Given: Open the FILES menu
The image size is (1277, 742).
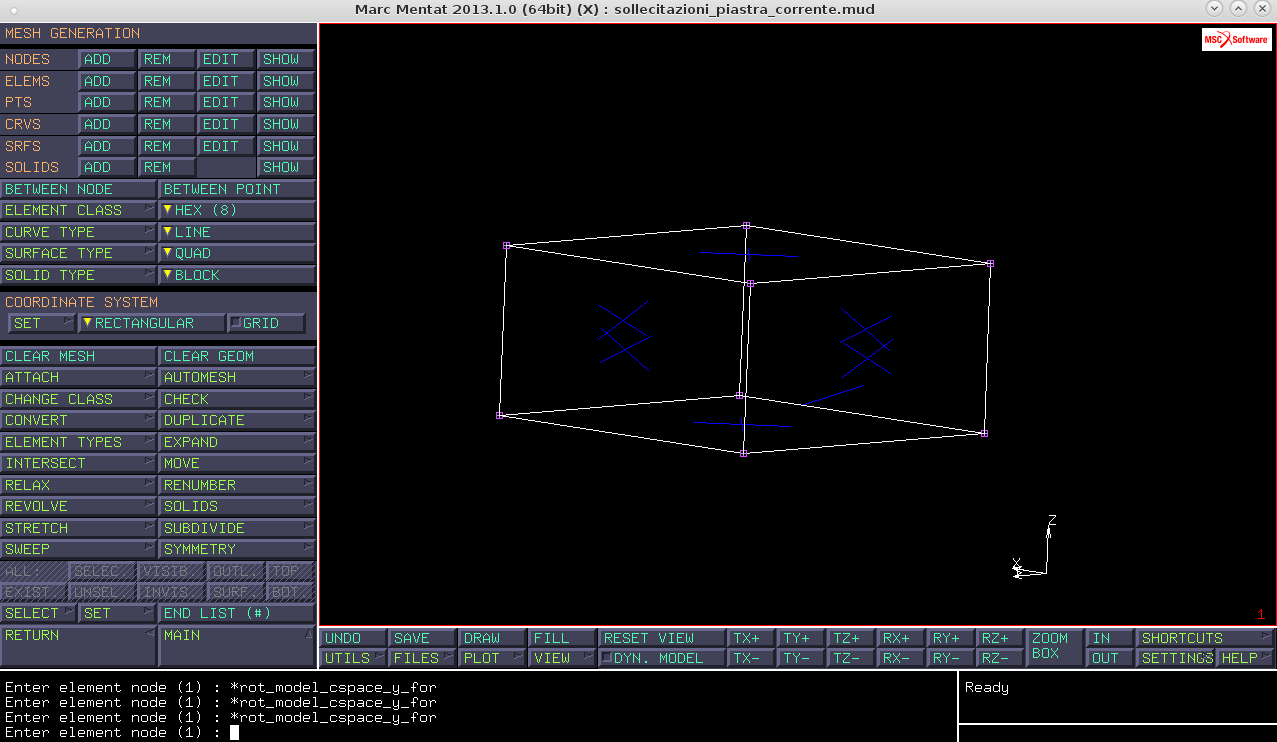Looking at the screenshot, I should pyautogui.click(x=422, y=658).
